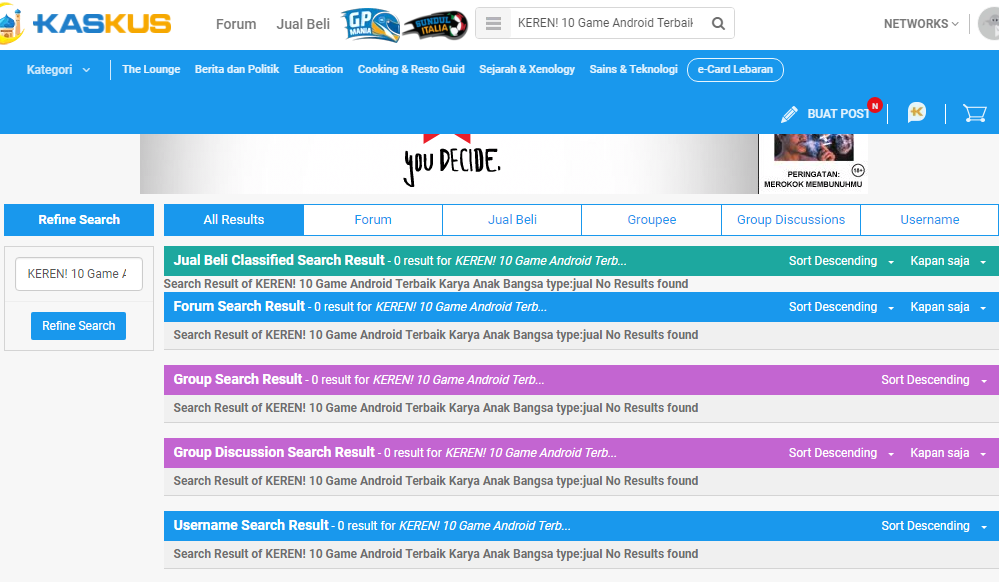The width and height of the screenshot is (999, 582).
Task: Open Sort Descending in Jual Beli Classified results
Action: pos(841,261)
